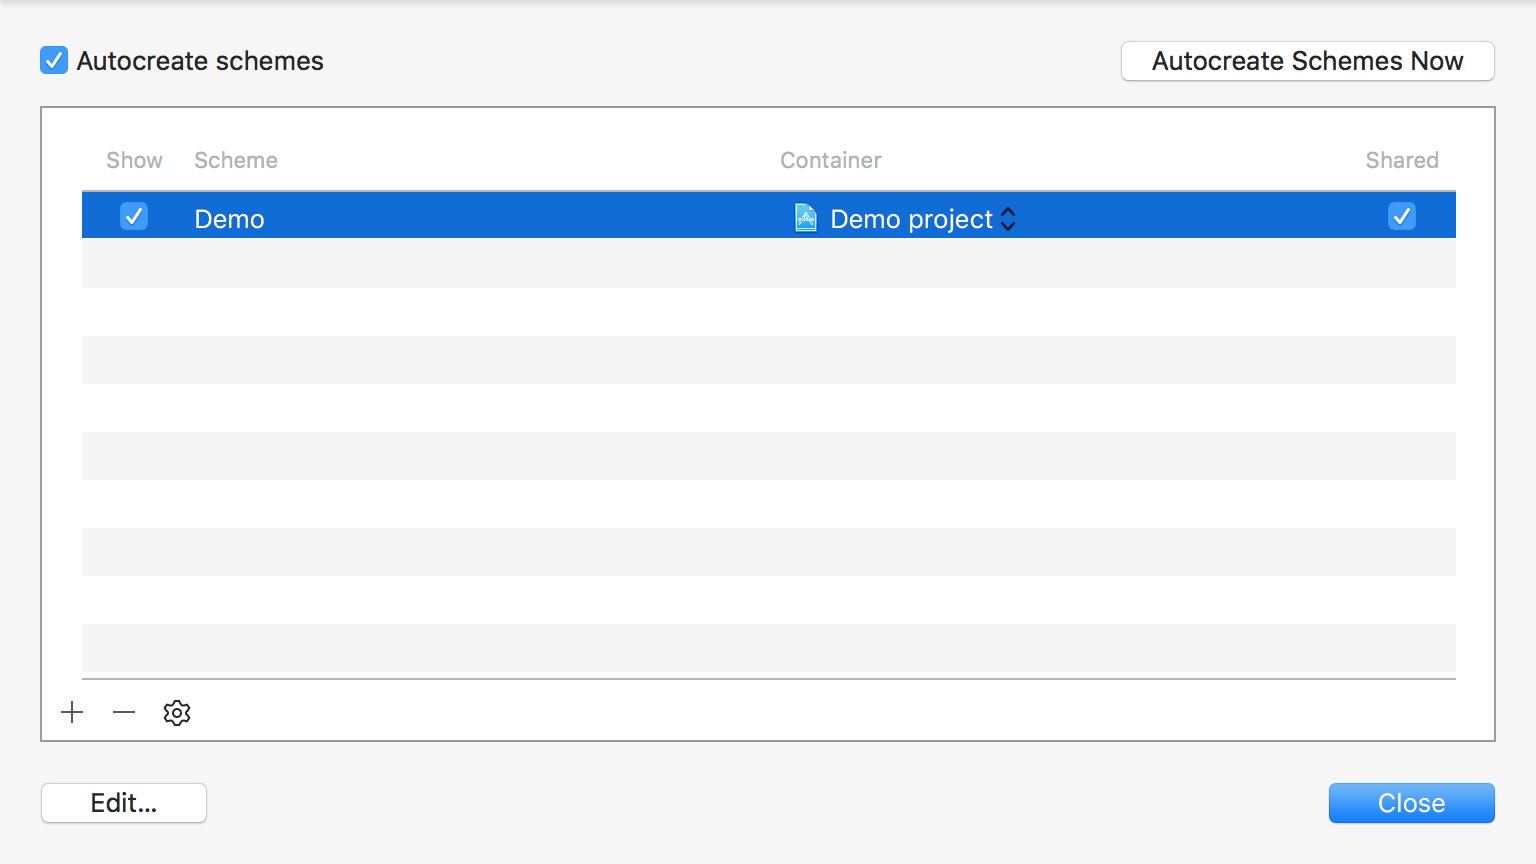Uncheck the Autocreate schemes checkbox
The width and height of the screenshot is (1536, 864).
54,60
